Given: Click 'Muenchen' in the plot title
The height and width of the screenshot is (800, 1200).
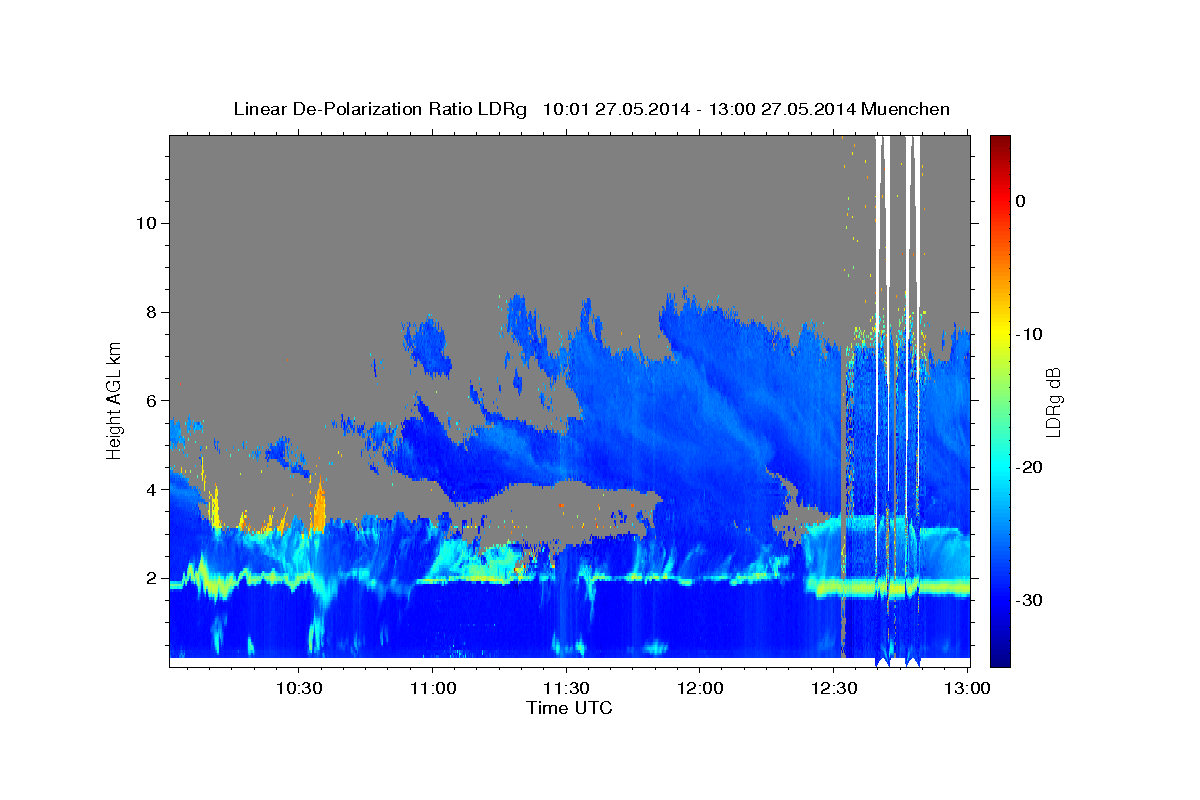Looking at the screenshot, I should click(x=905, y=109).
